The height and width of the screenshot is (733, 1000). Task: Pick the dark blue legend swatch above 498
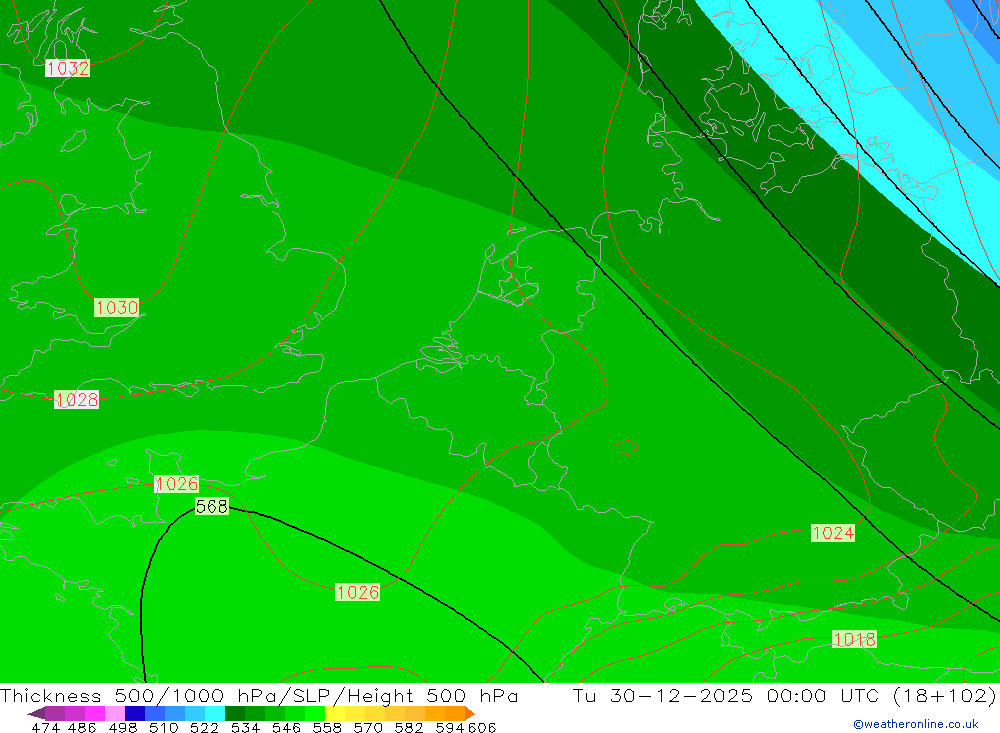click(x=135, y=713)
